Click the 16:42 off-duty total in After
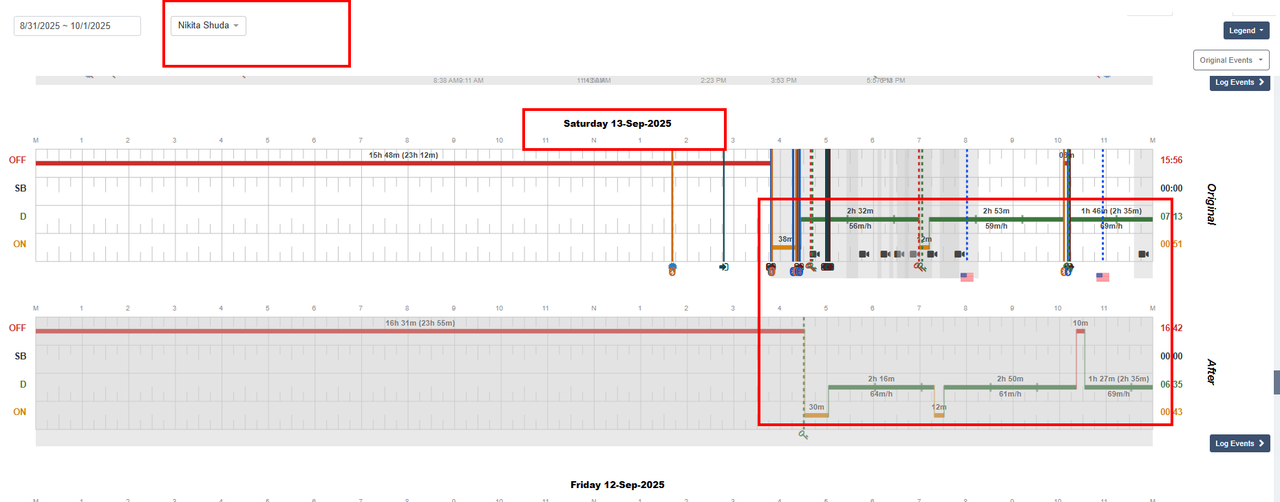1280x502 pixels. [1171, 328]
